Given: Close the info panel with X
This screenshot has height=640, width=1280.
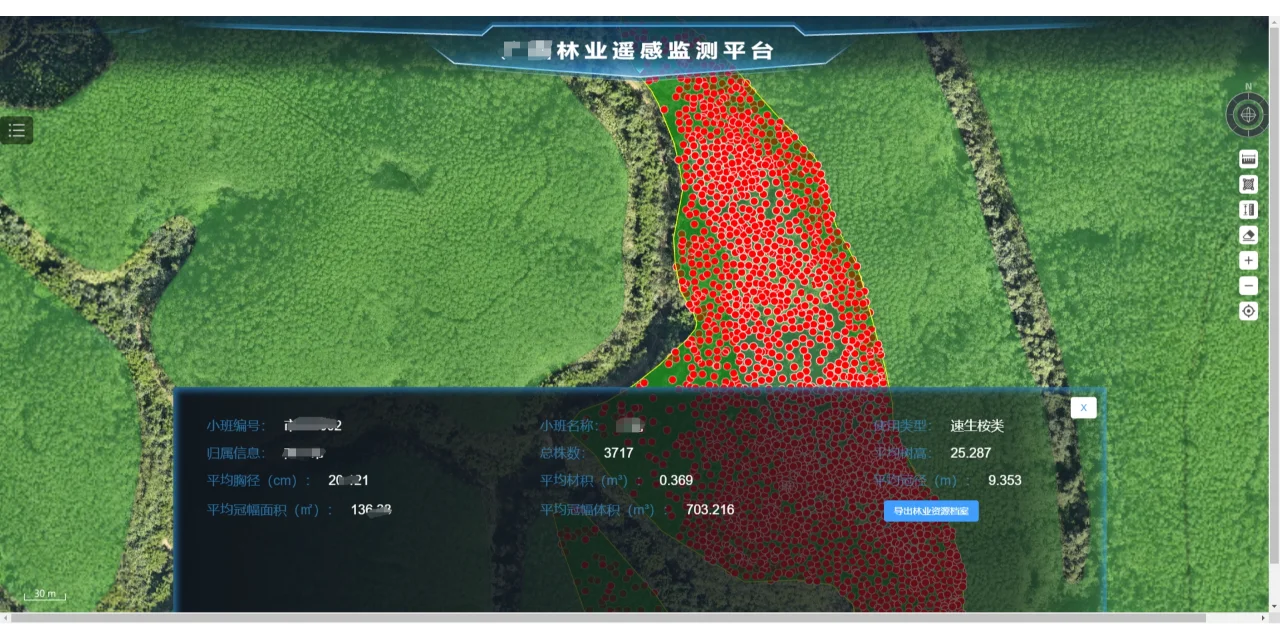Looking at the screenshot, I should click(1083, 407).
